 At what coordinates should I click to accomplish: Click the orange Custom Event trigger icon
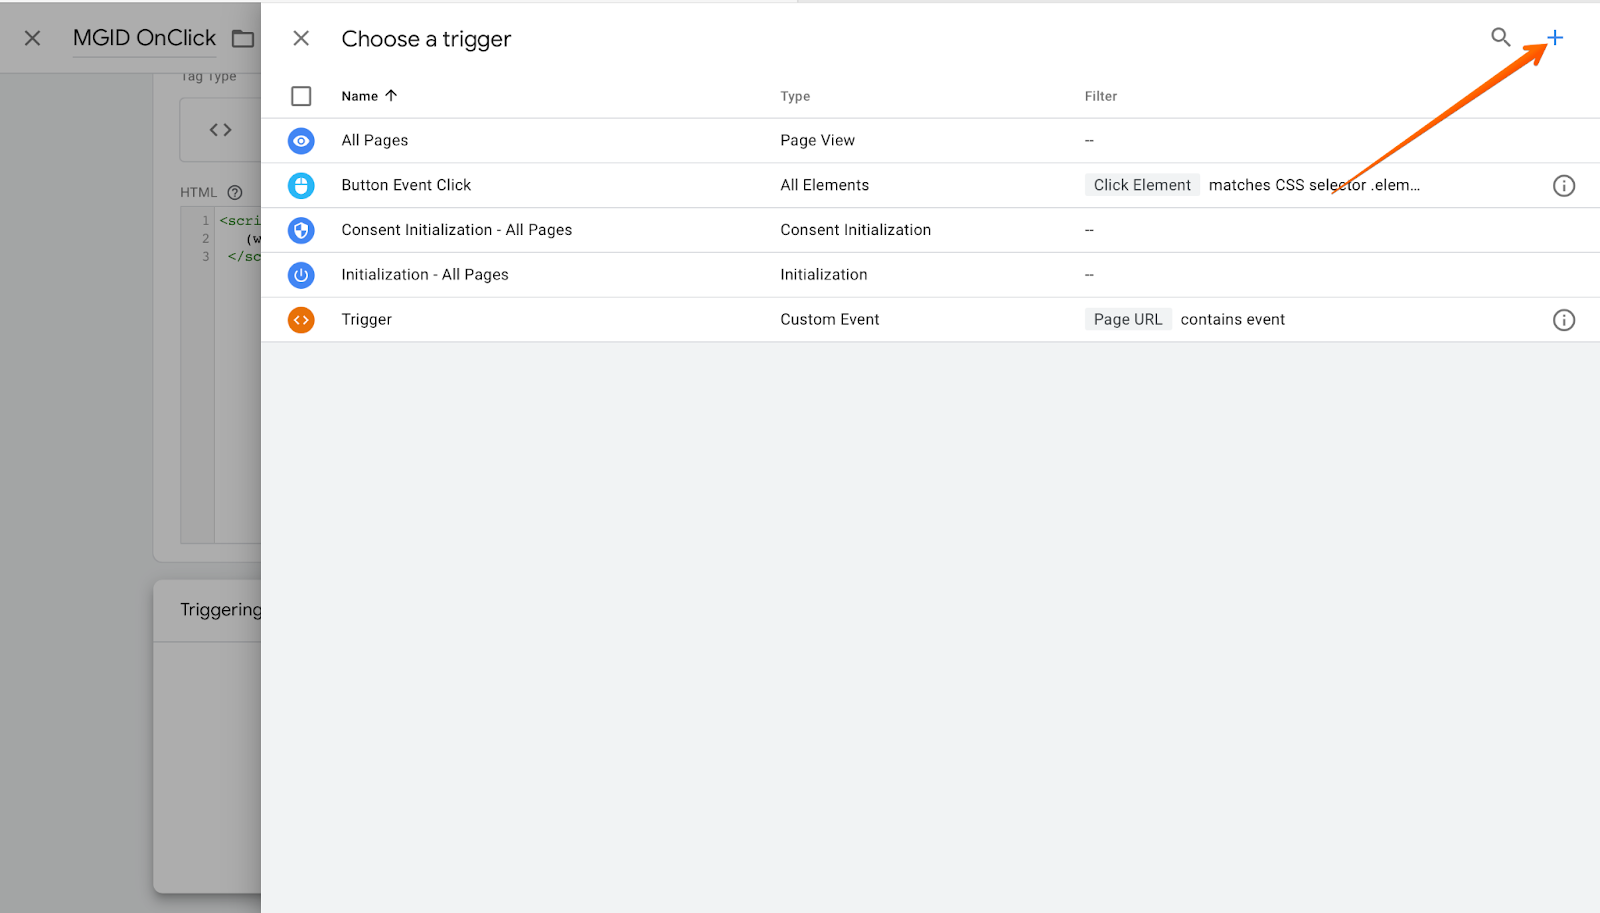tap(301, 320)
